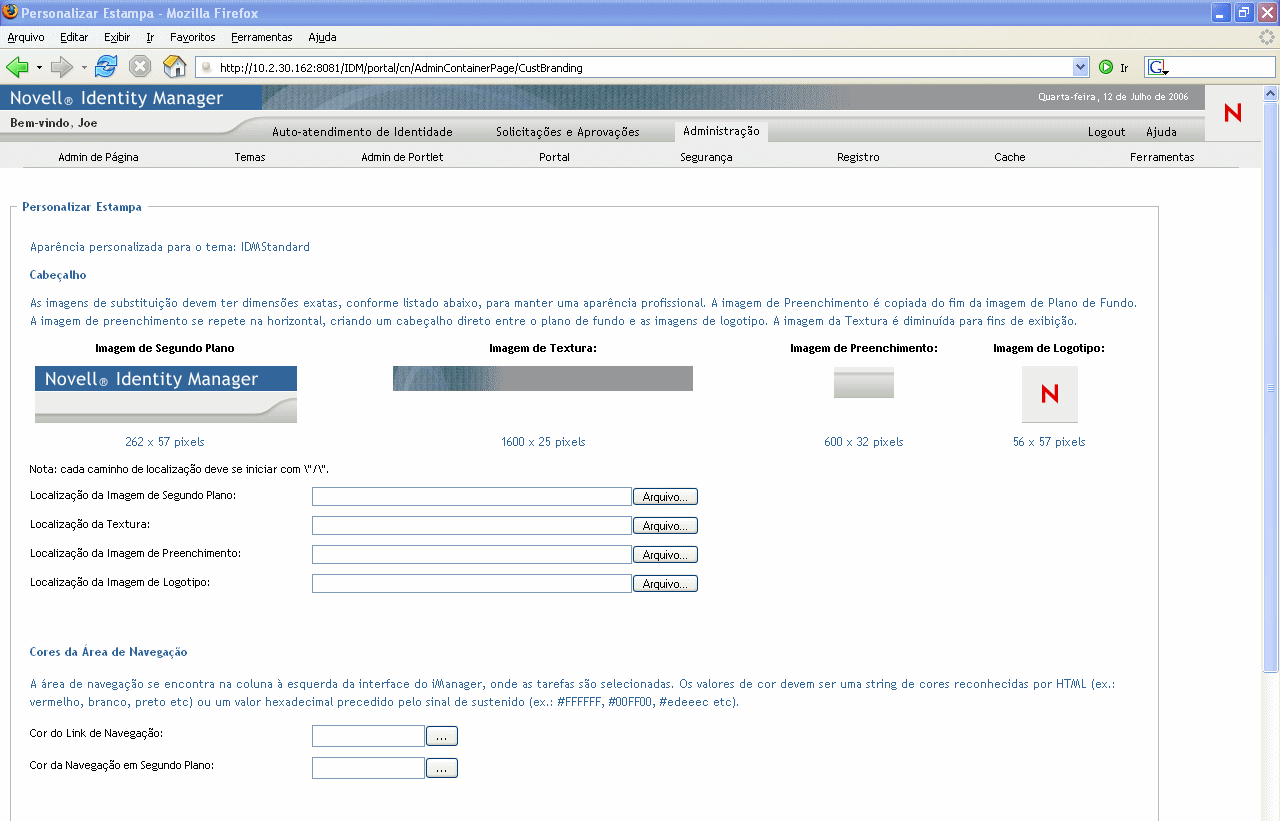This screenshot has height=821, width=1280.
Task: Click the "Cores da Área de Navegação" heading
Action: [109, 652]
